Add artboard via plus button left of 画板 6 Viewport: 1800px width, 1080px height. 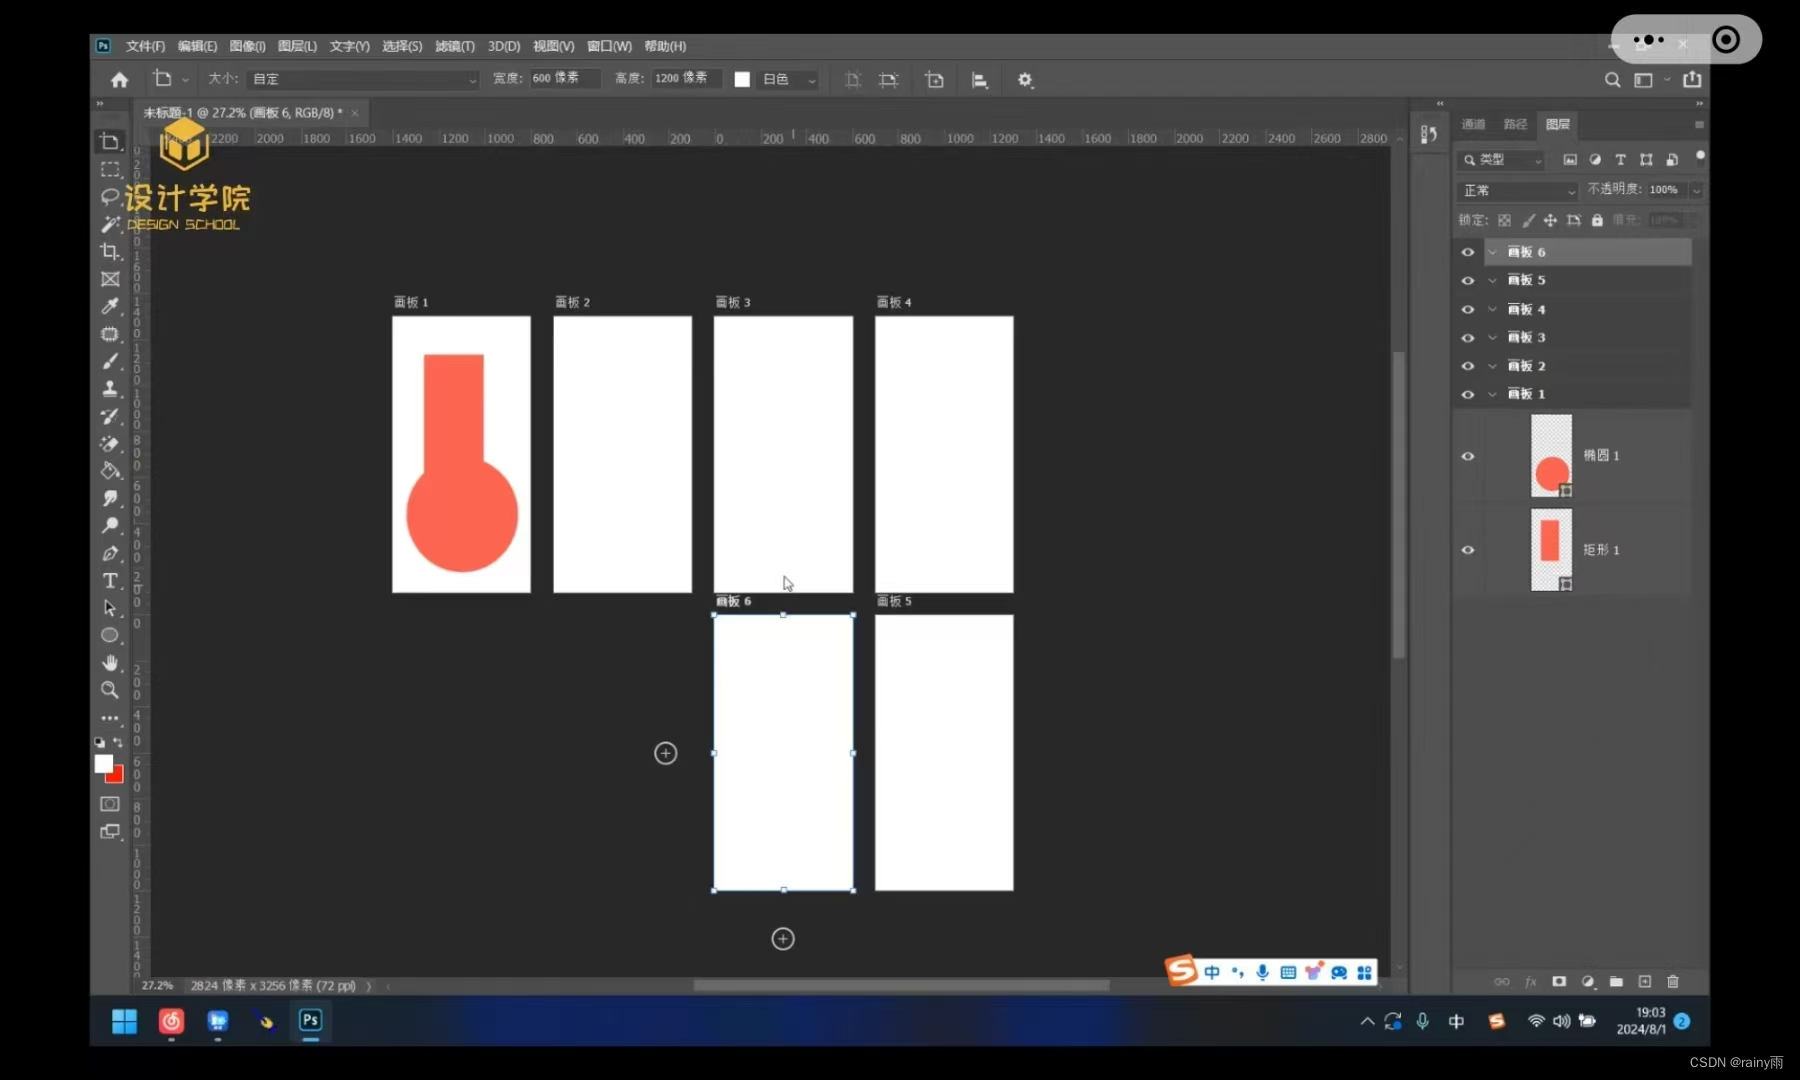pyautogui.click(x=666, y=753)
